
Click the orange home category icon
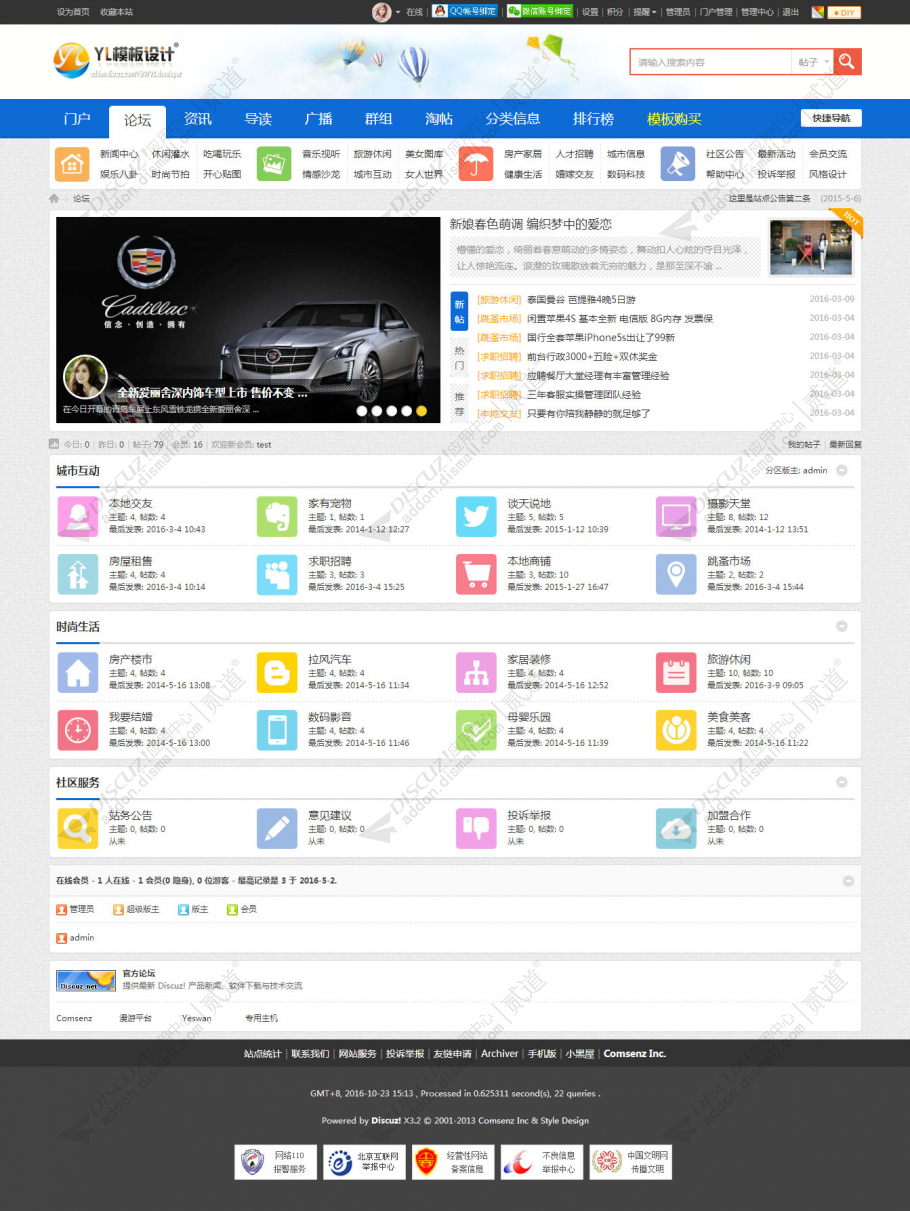click(71, 164)
